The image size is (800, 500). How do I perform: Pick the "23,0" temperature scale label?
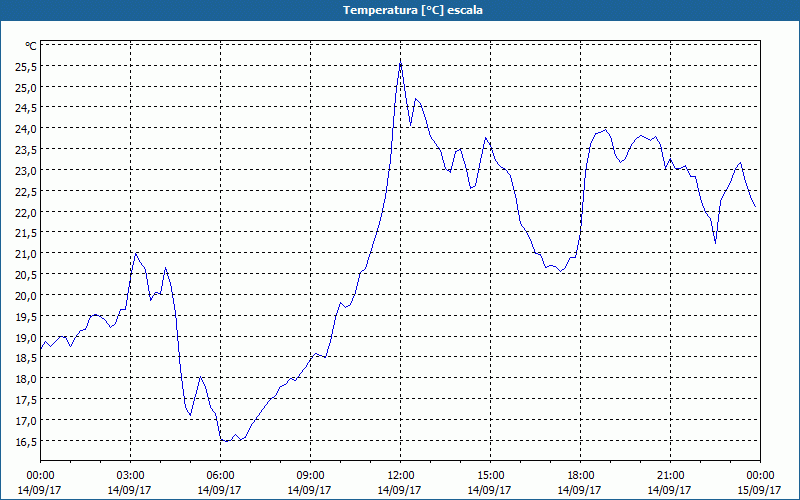pyautogui.click(x=26, y=170)
